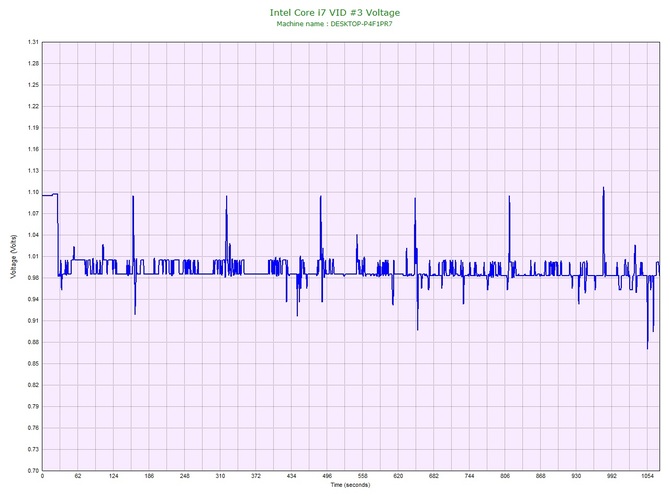This screenshot has height=502, width=670.
Task: Click the 558 seconds time axis label
Action: [x=362, y=476]
